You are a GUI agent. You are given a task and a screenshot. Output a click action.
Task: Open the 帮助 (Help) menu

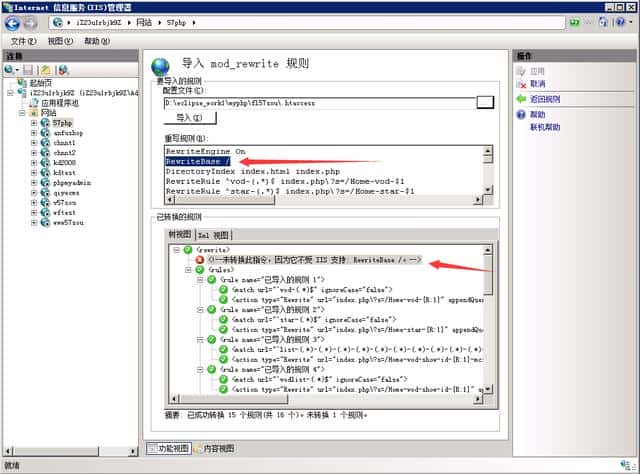tap(97, 41)
